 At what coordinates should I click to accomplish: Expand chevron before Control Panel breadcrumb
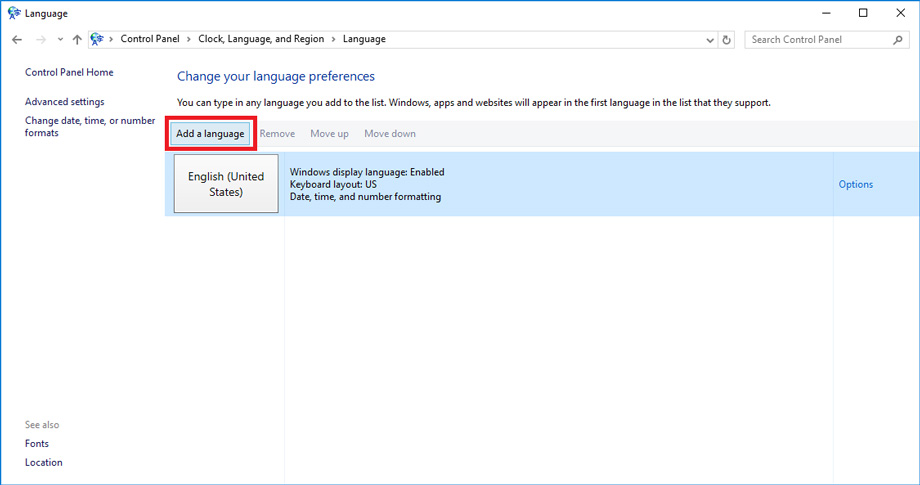pyautogui.click(x=111, y=39)
